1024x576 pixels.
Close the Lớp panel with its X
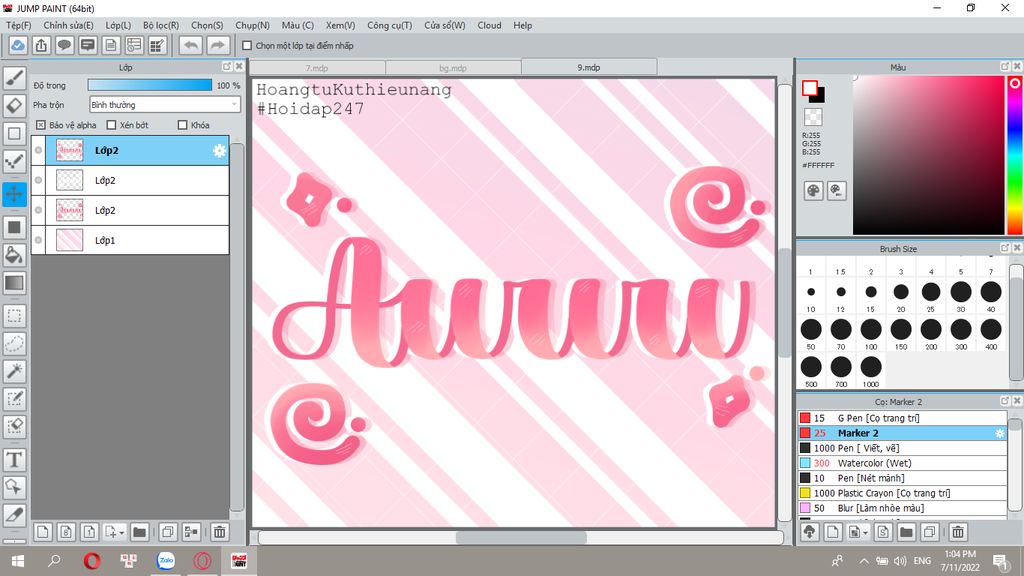[239, 67]
